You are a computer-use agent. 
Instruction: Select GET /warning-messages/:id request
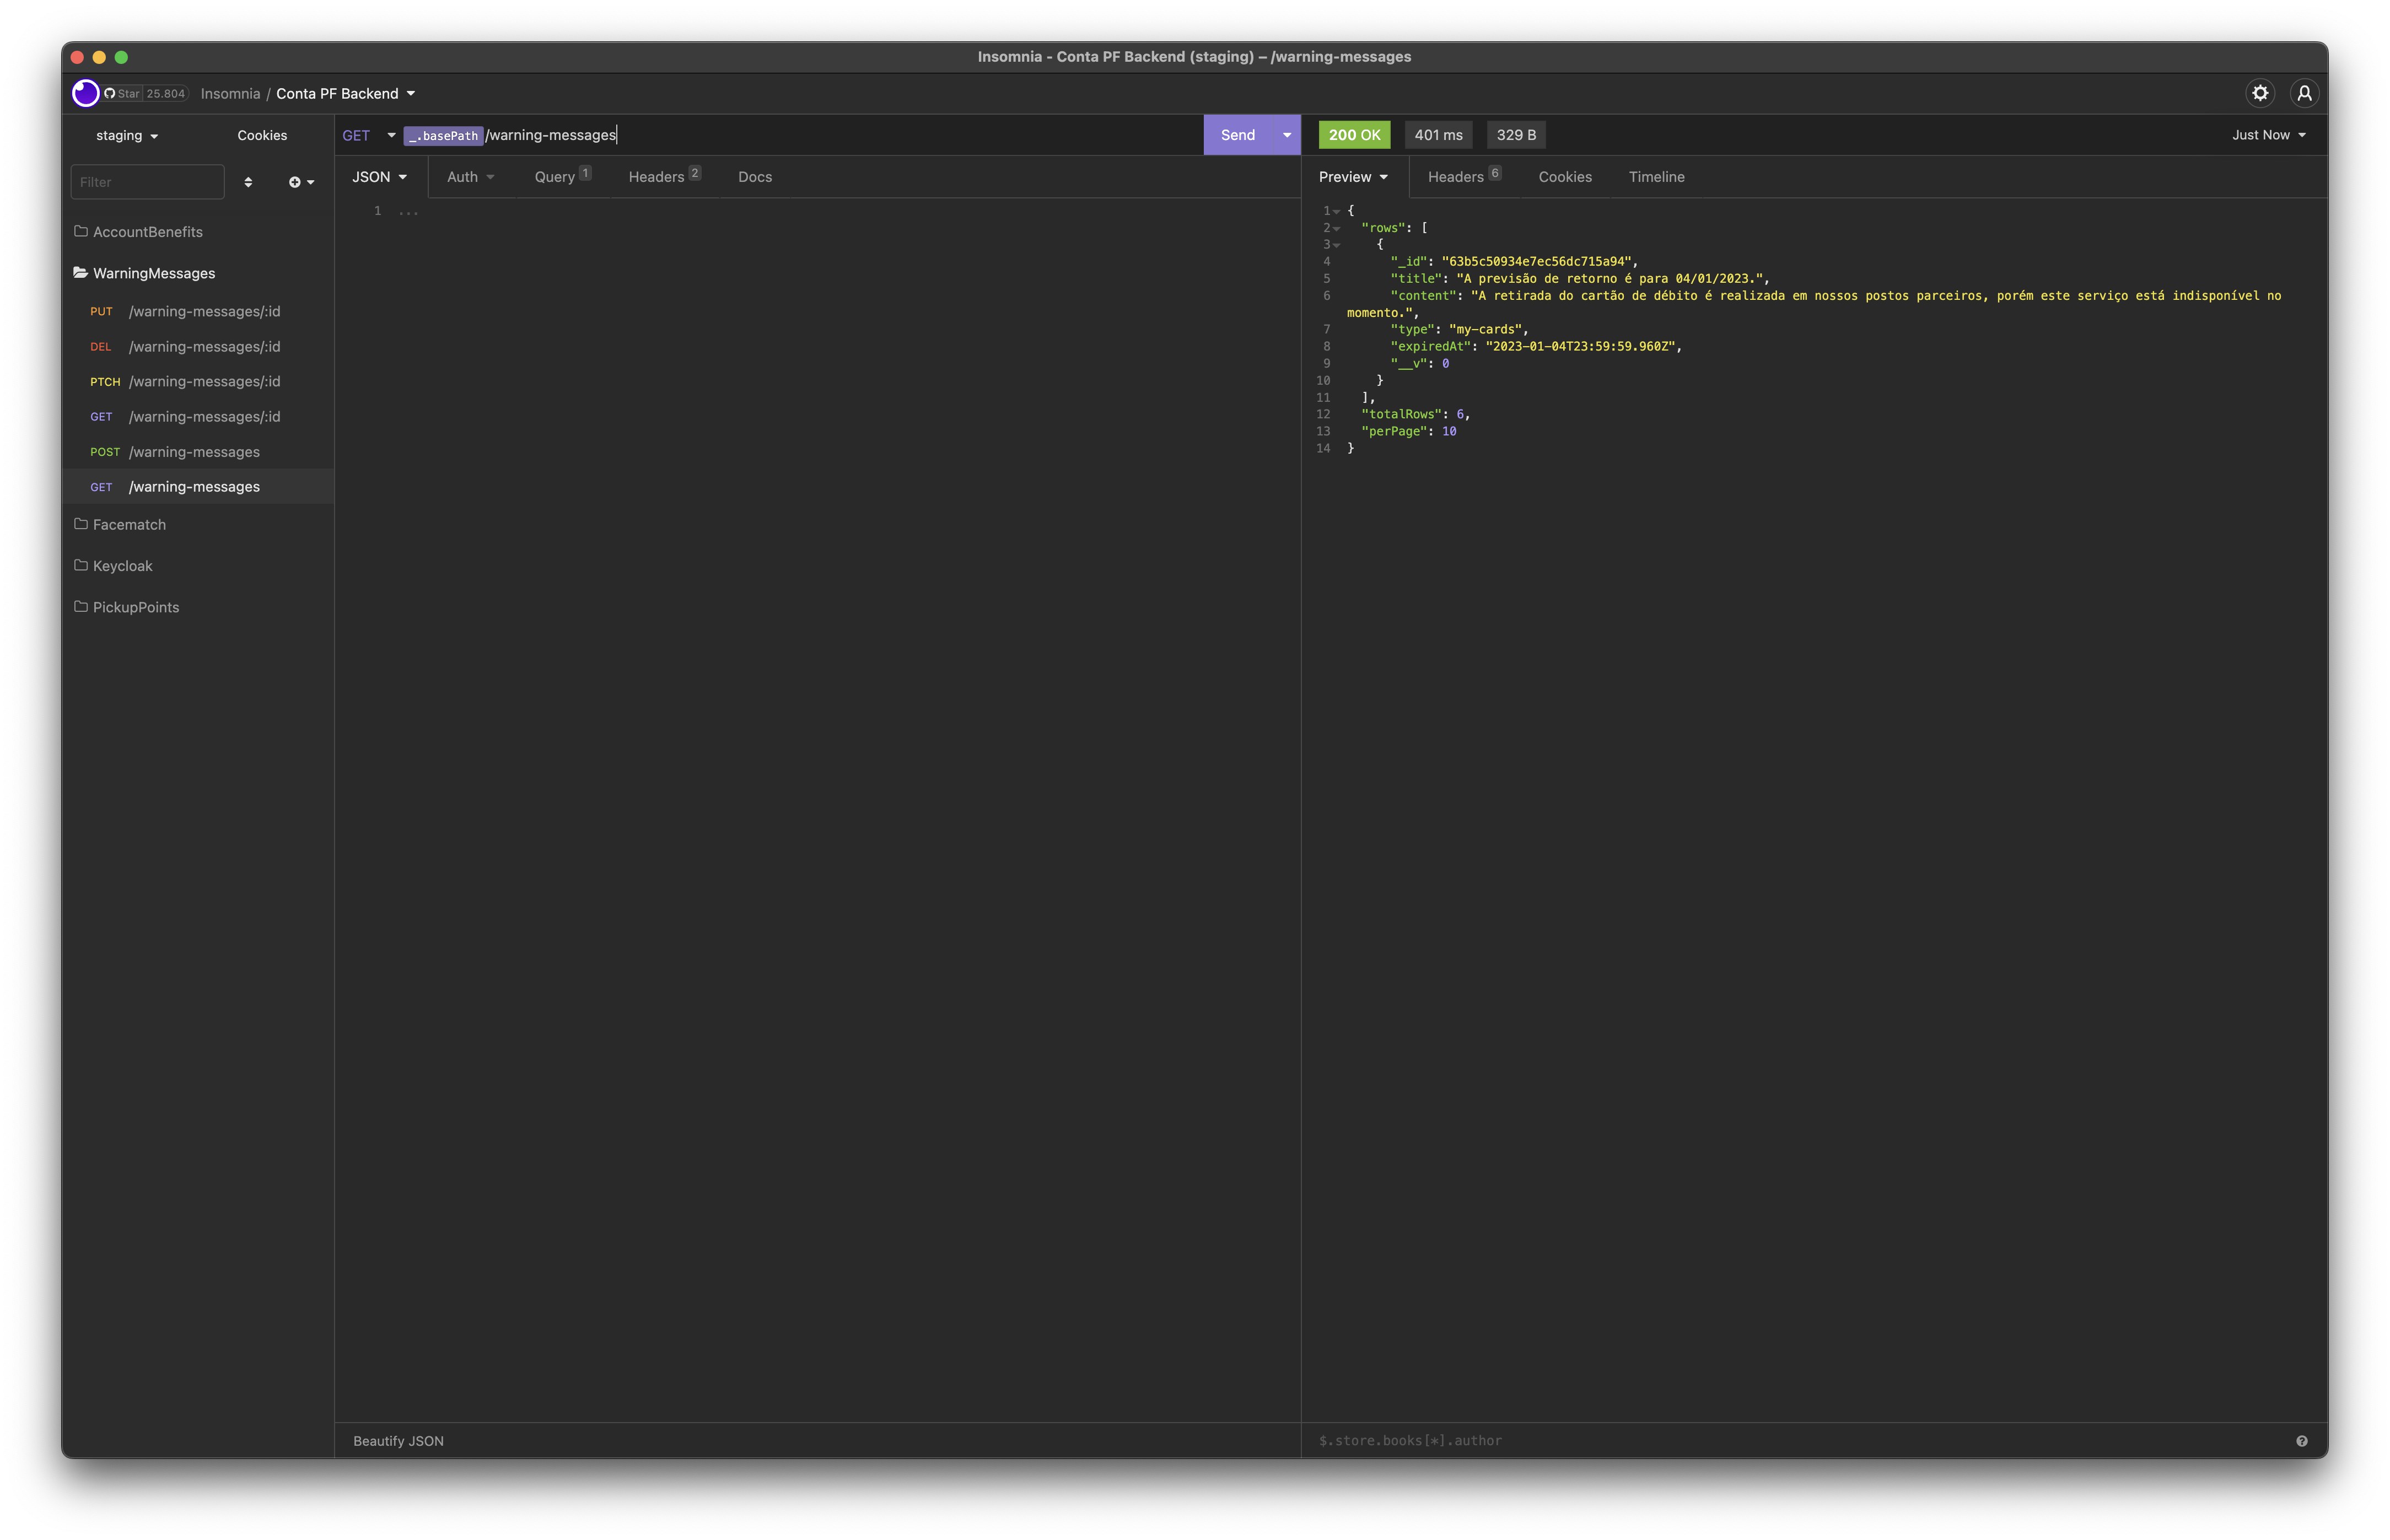(198, 416)
